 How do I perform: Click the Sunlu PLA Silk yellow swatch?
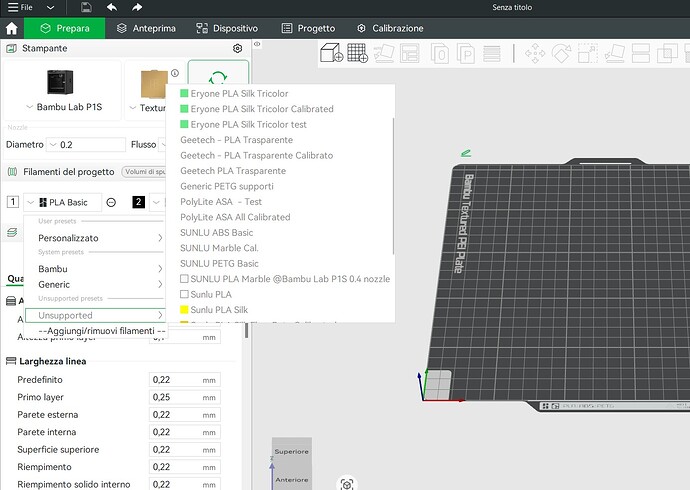184,310
